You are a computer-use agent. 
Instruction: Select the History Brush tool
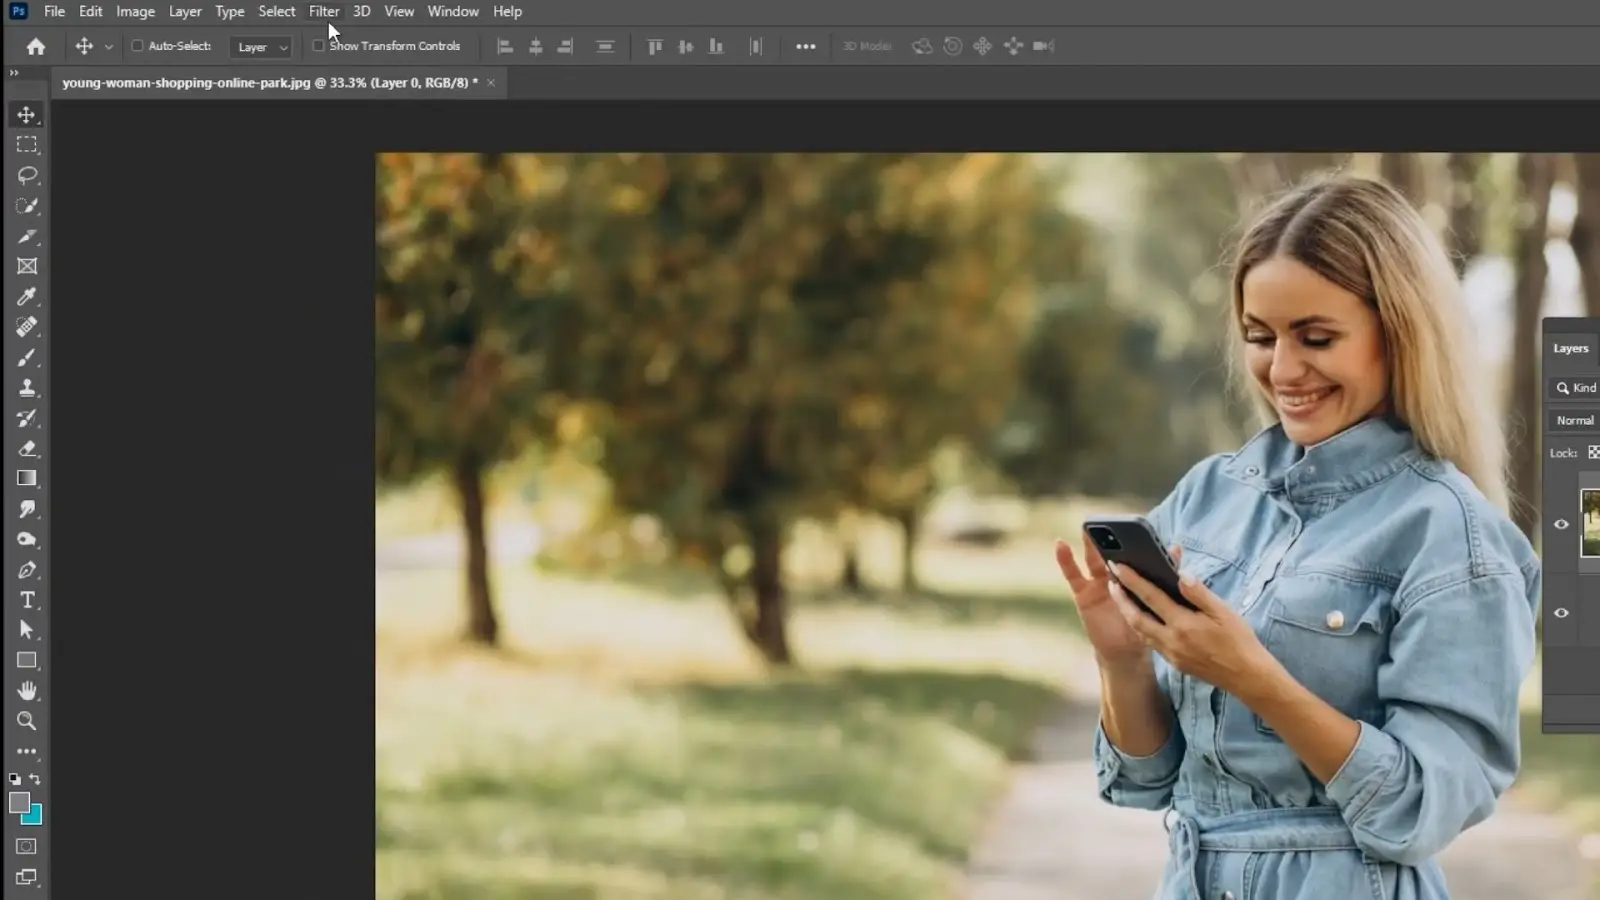pos(27,418)
